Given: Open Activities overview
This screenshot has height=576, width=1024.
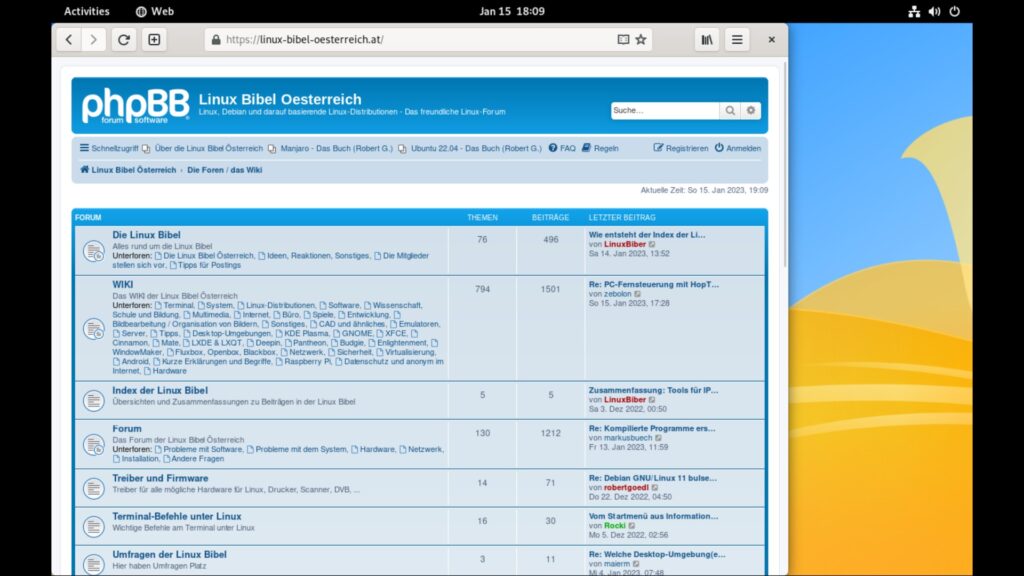Looking at the screenshot, I should (x=86, y=11).
